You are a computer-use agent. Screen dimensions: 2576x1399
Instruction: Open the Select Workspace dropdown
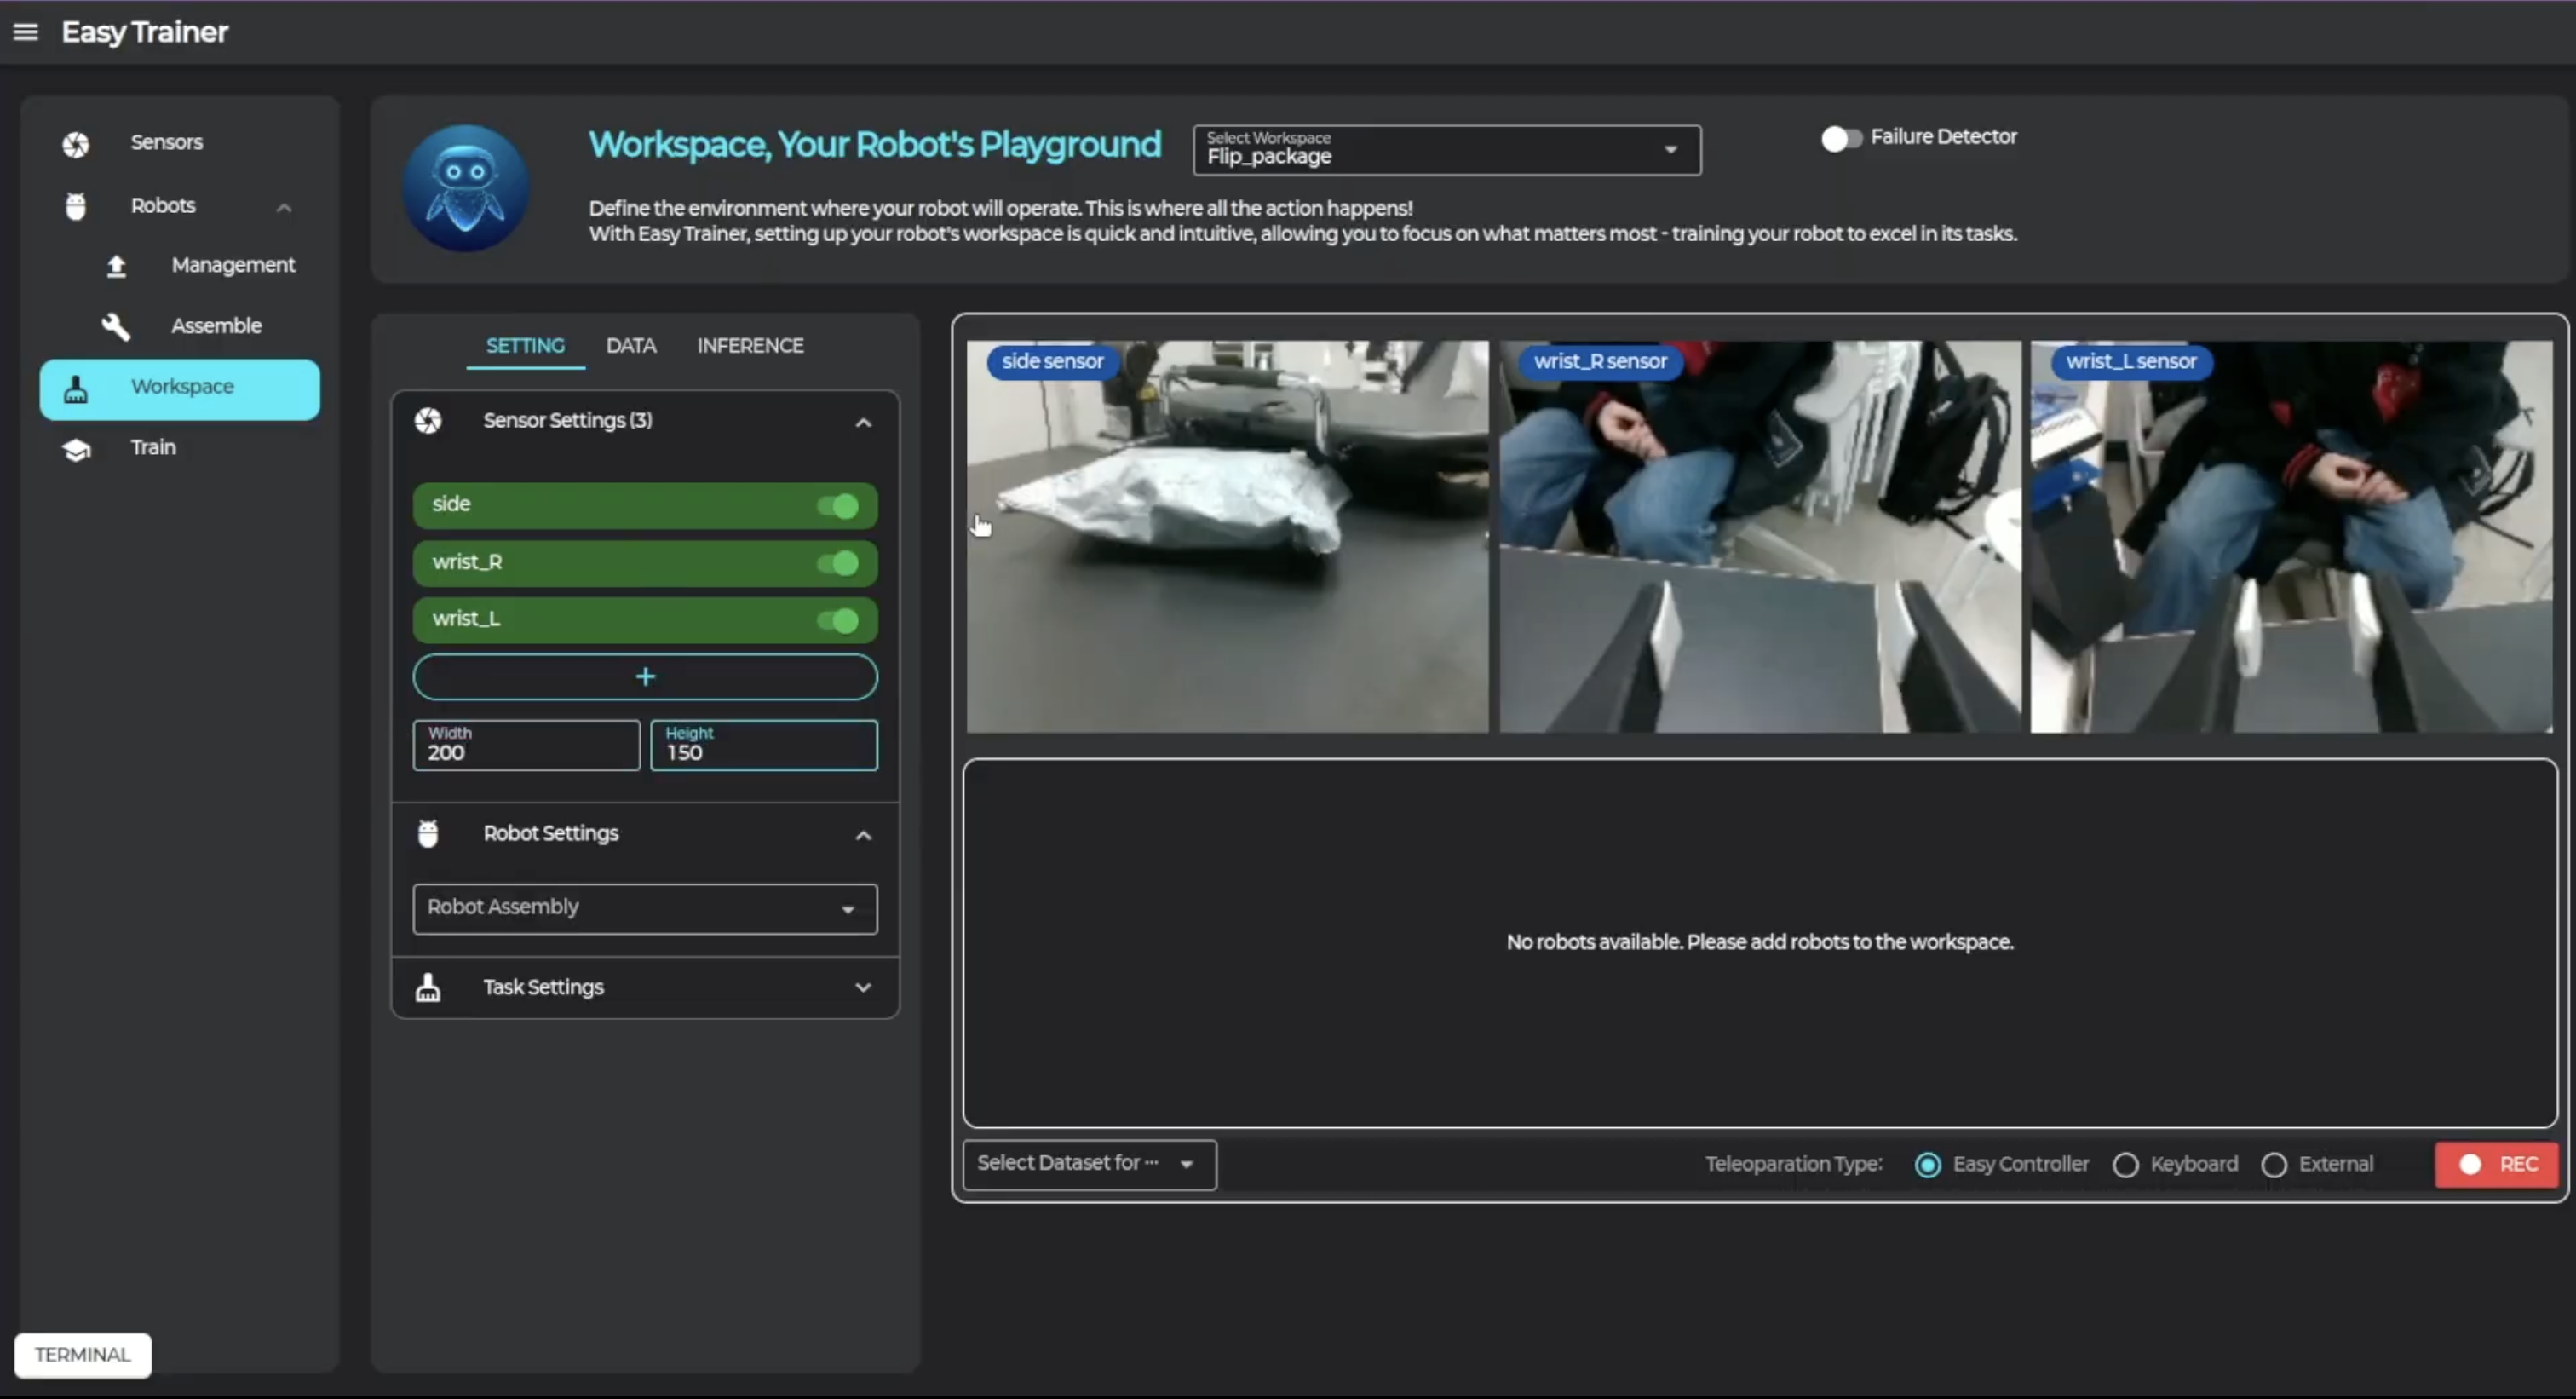(1446, 150)
